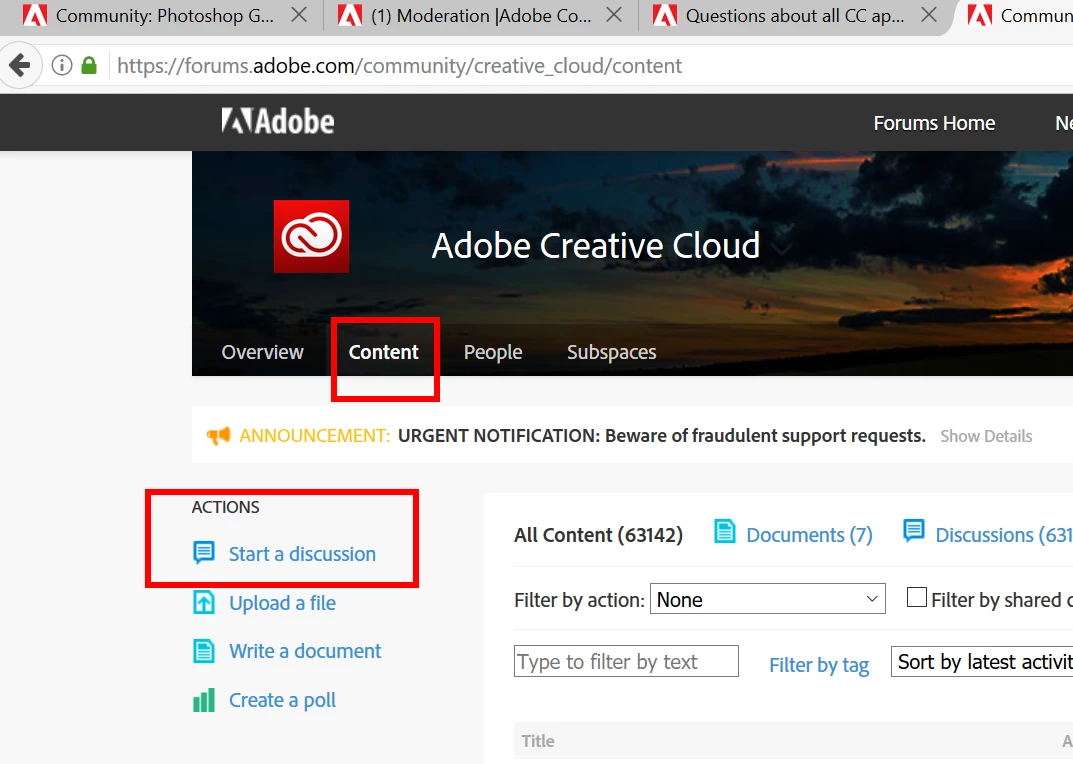The height and width of the screenshot is (764, 1073).
Task: Open the Subspaces tab
Action: pos(611,352)
